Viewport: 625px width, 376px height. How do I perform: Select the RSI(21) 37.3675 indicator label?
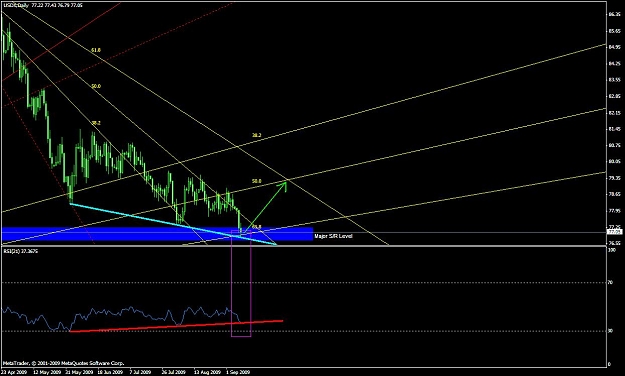(x=21, y=252)
